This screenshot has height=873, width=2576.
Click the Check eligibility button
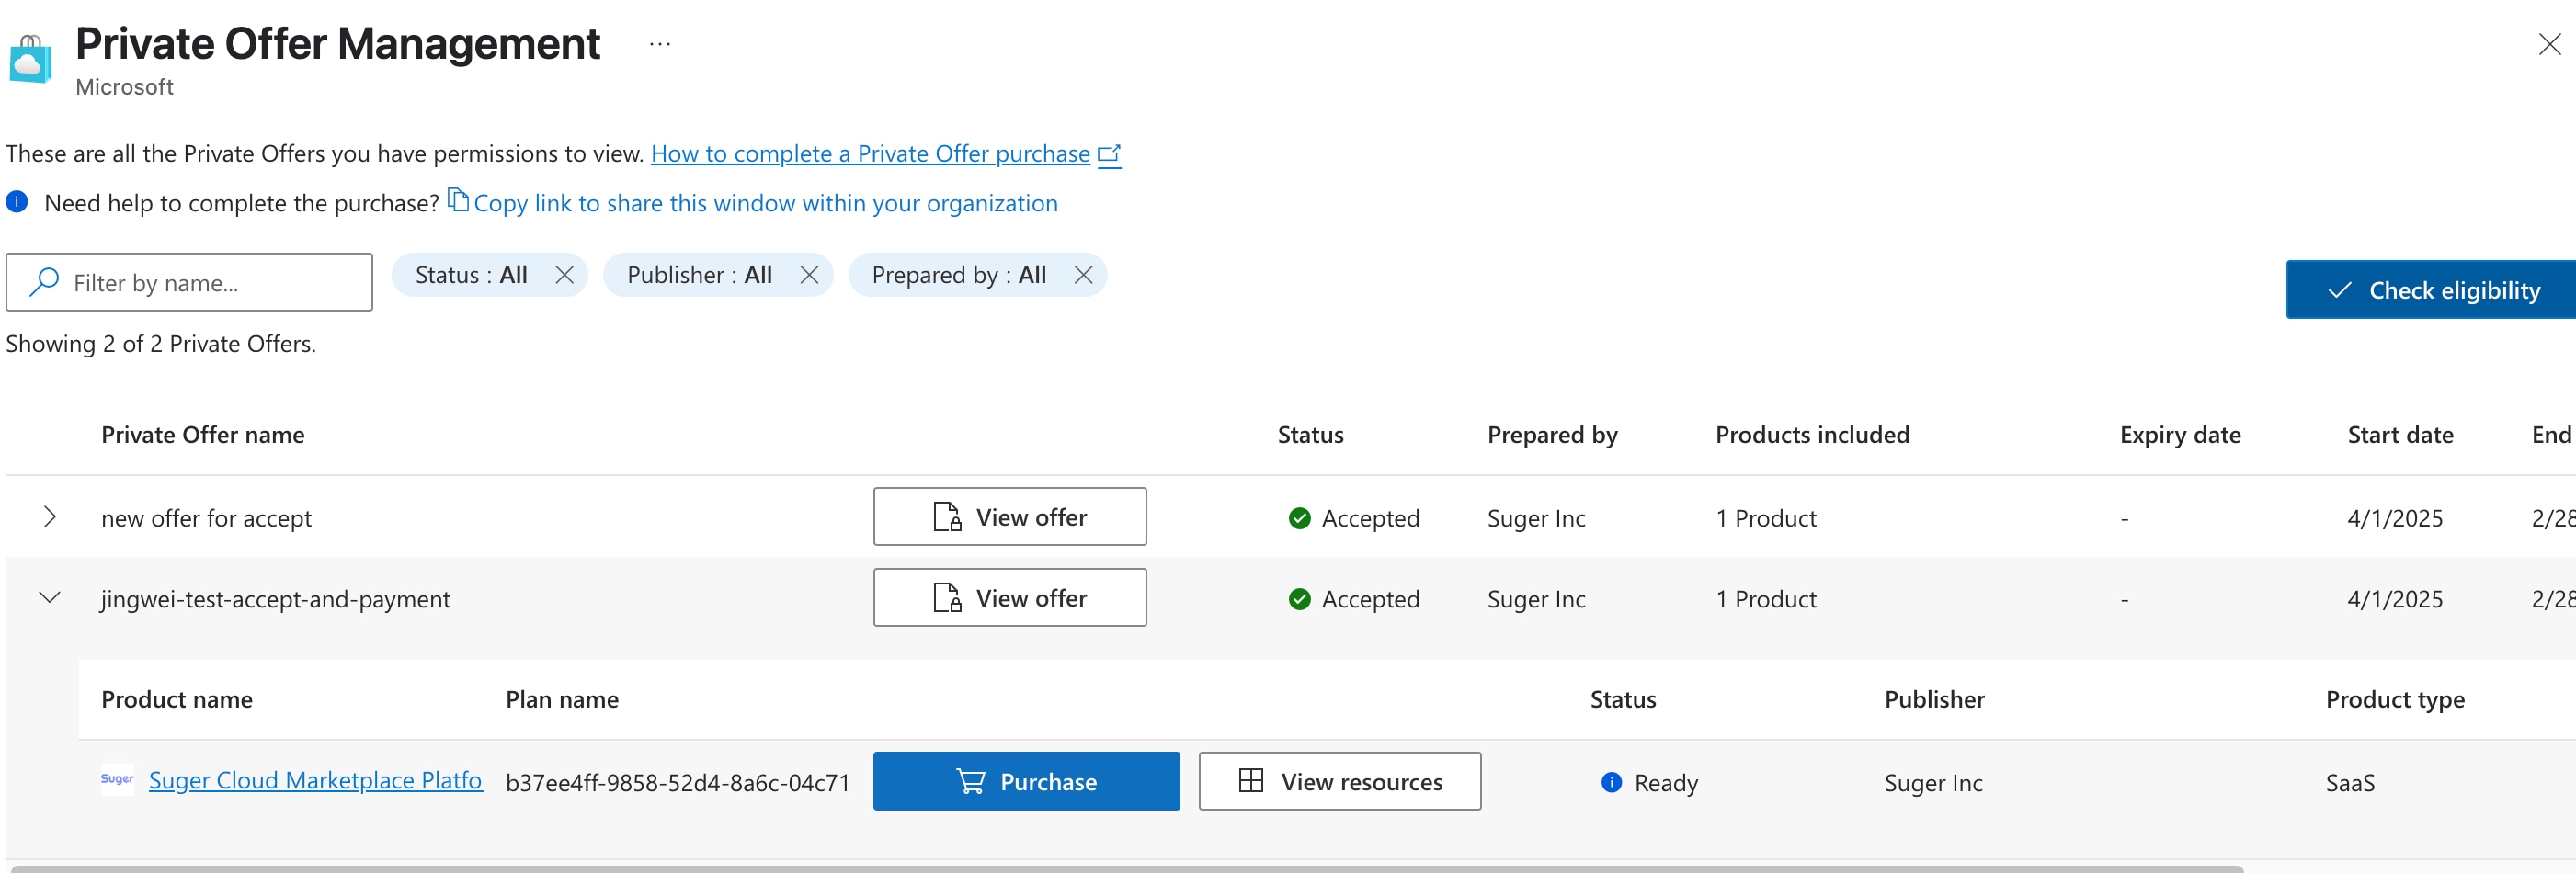click(x=2431, y=290)
